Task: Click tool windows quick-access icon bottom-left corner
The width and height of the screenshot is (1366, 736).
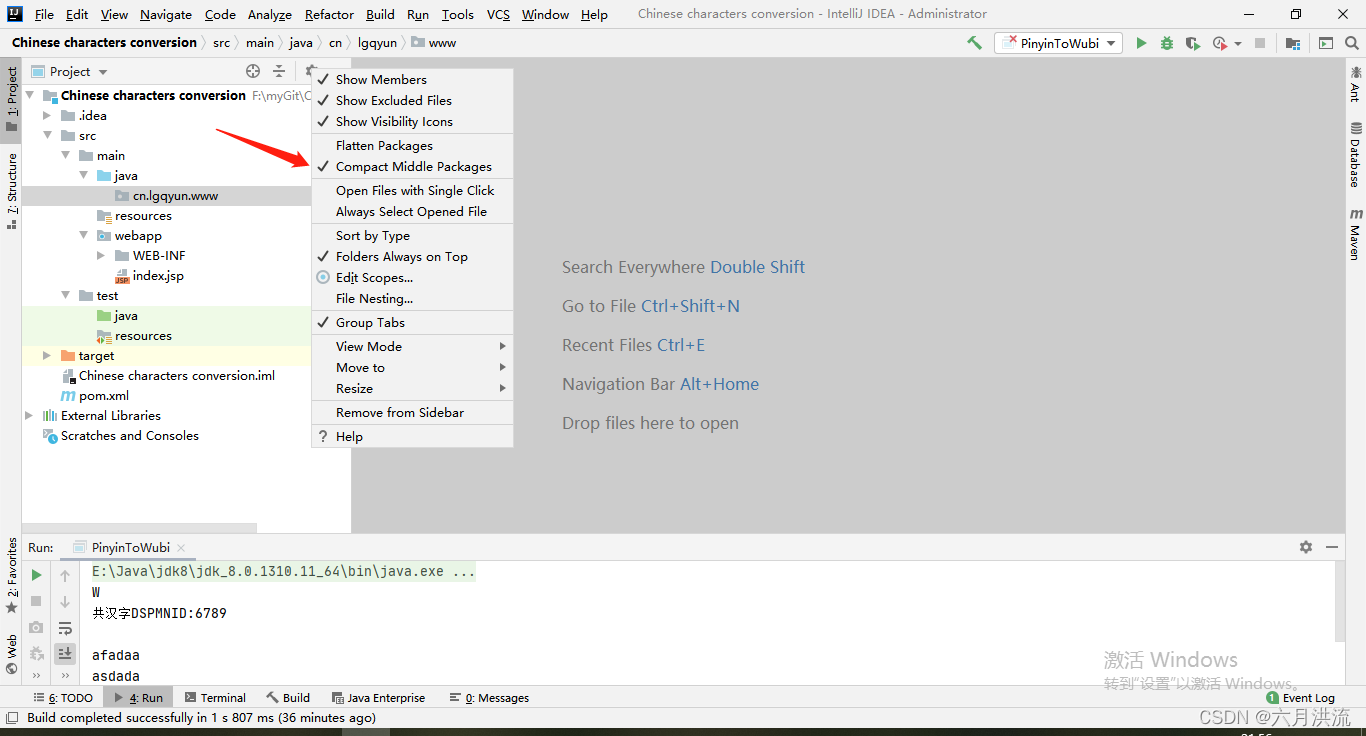Action: pos(11,717)
